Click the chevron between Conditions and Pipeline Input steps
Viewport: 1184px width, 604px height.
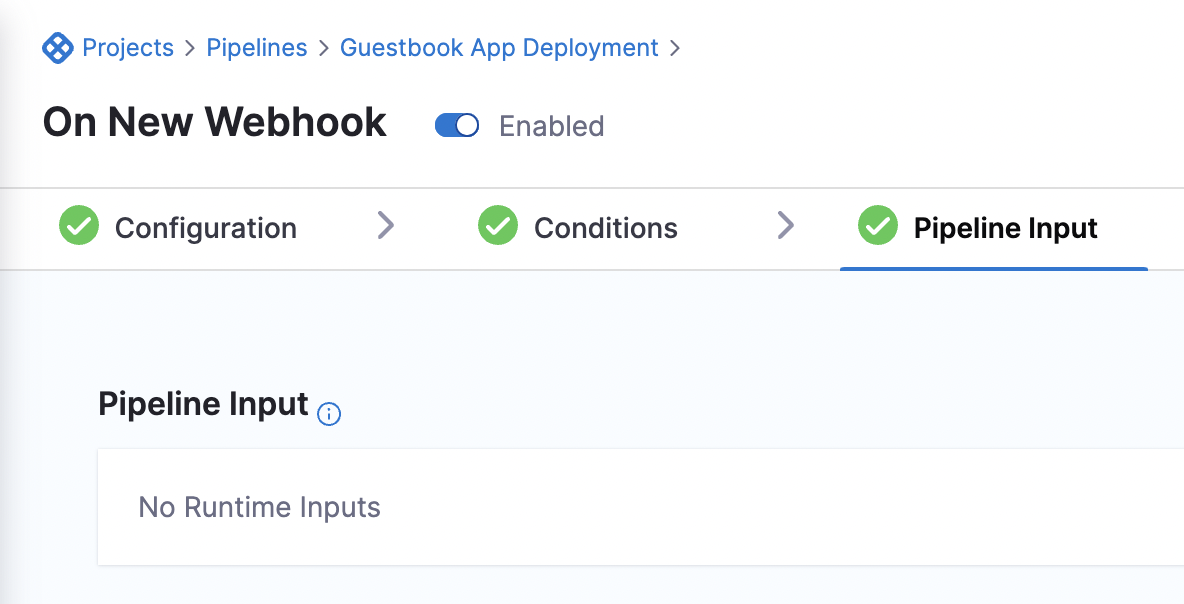(x=787, y=227)
